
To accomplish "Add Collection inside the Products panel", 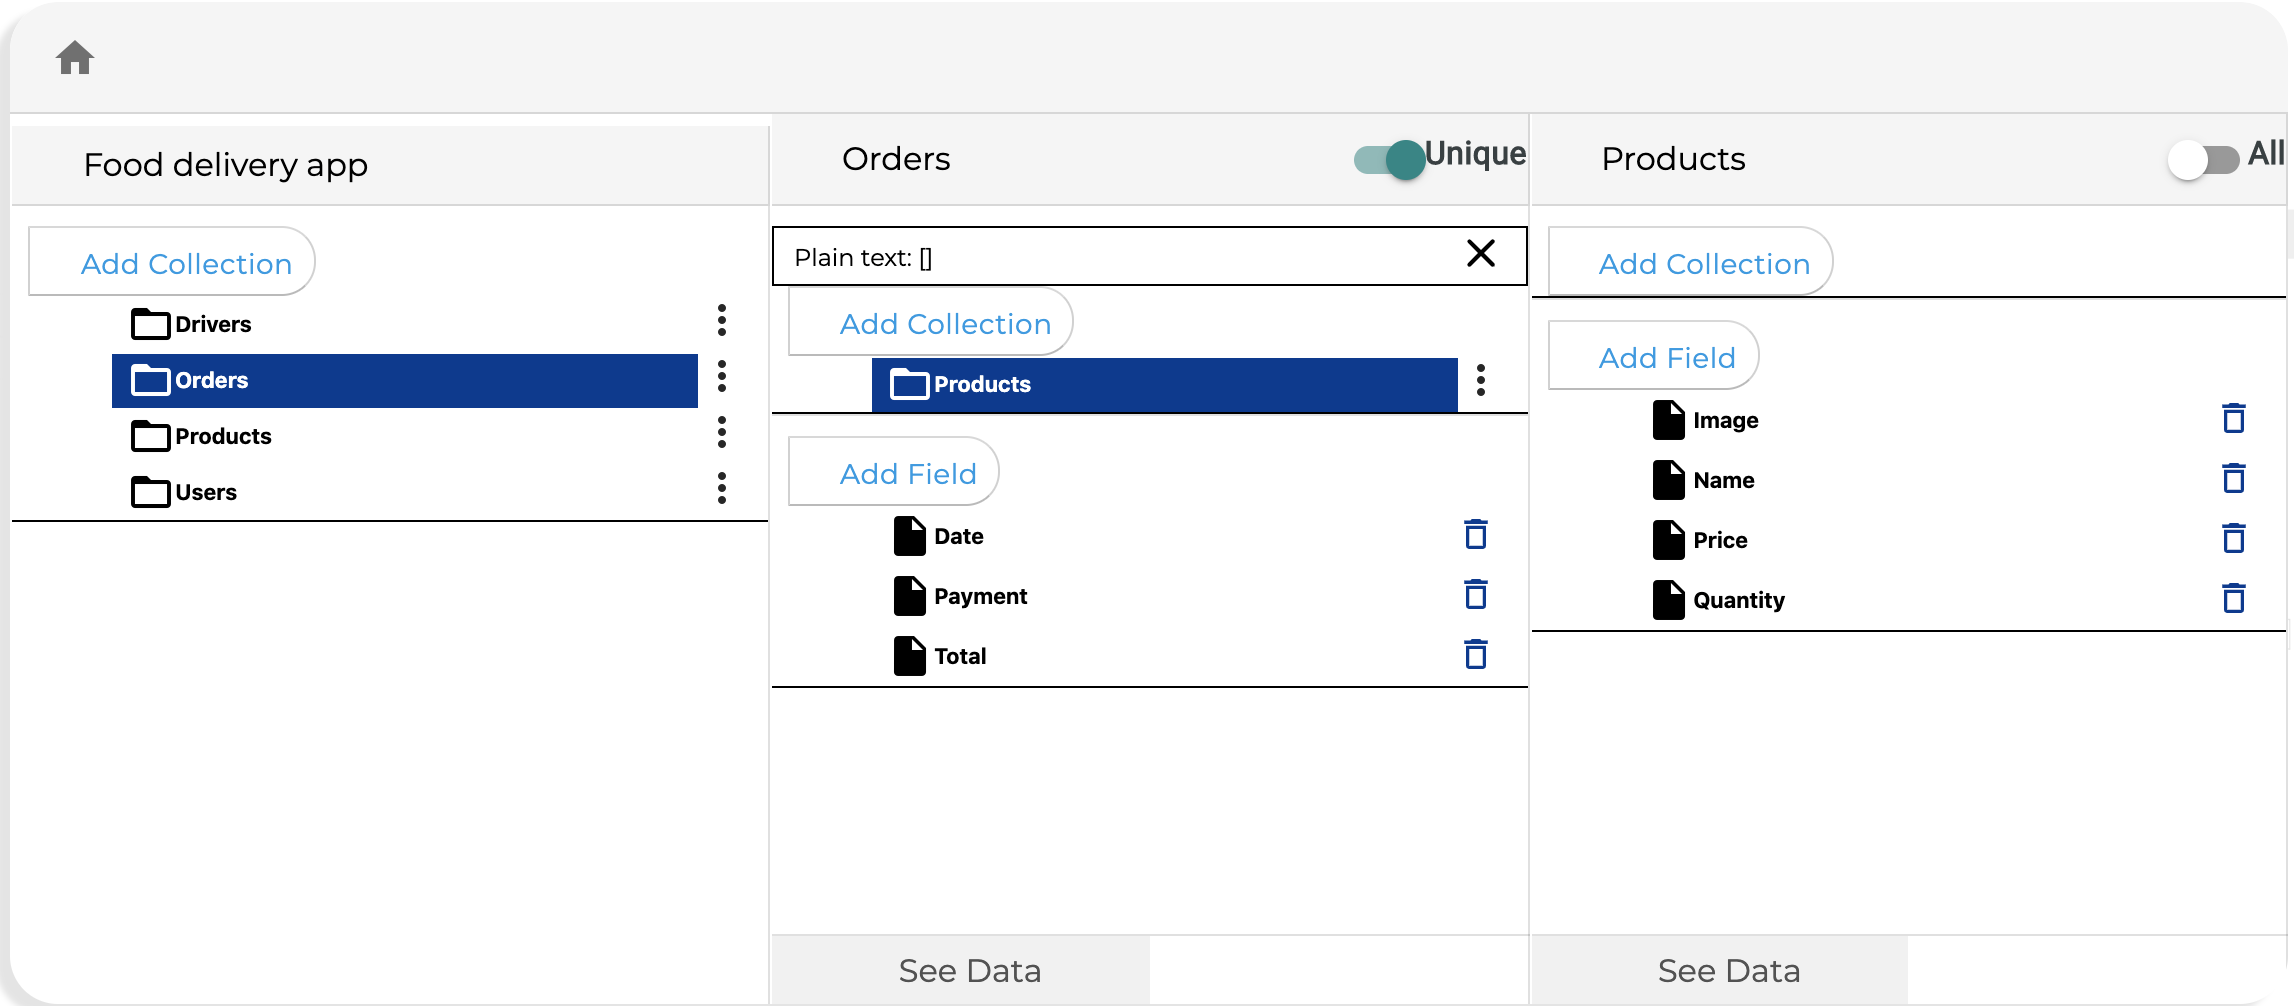I will [1690, 262].
